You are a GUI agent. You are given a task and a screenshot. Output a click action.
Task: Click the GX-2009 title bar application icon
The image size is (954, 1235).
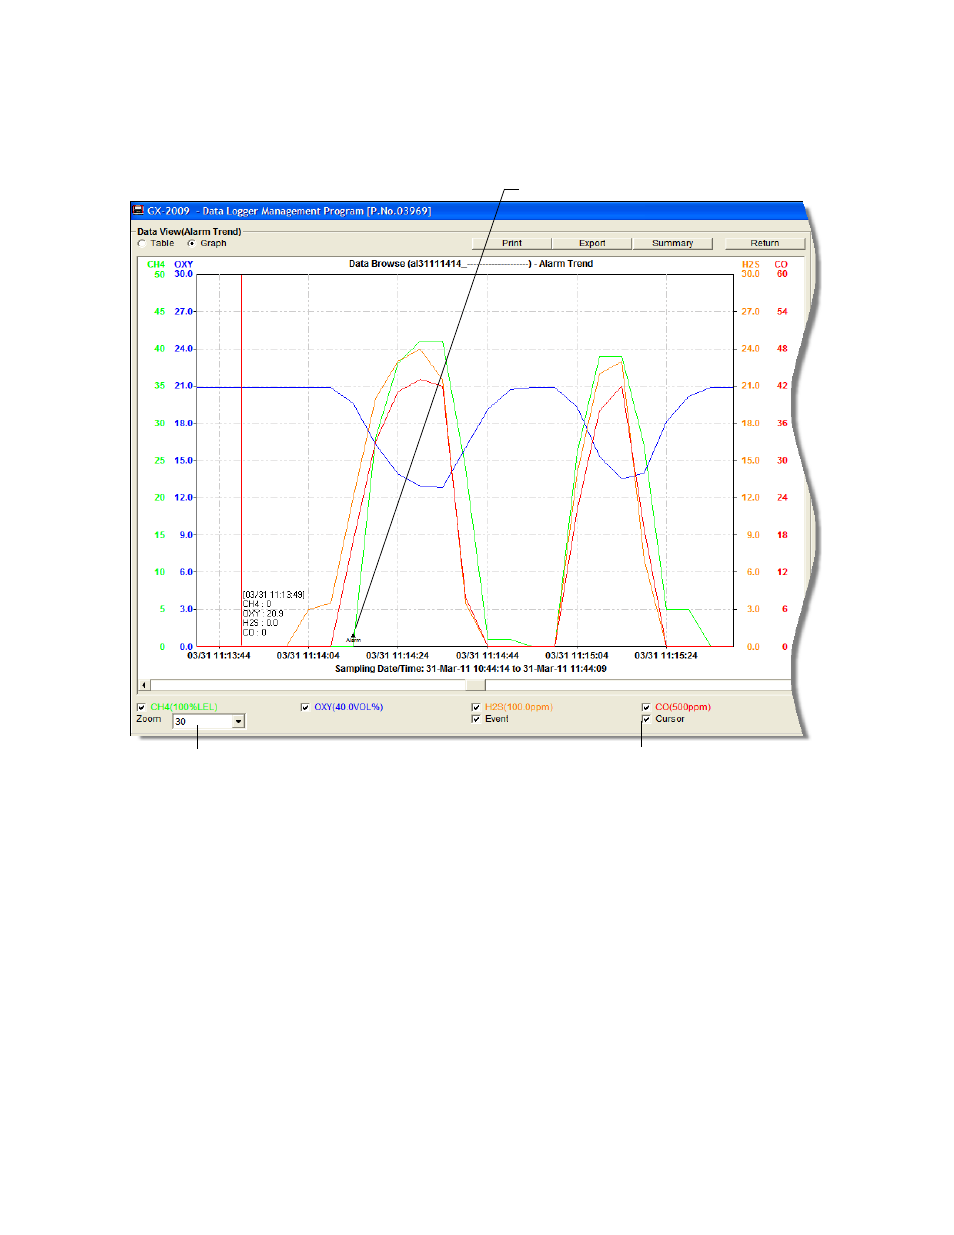tap(138, 211)
